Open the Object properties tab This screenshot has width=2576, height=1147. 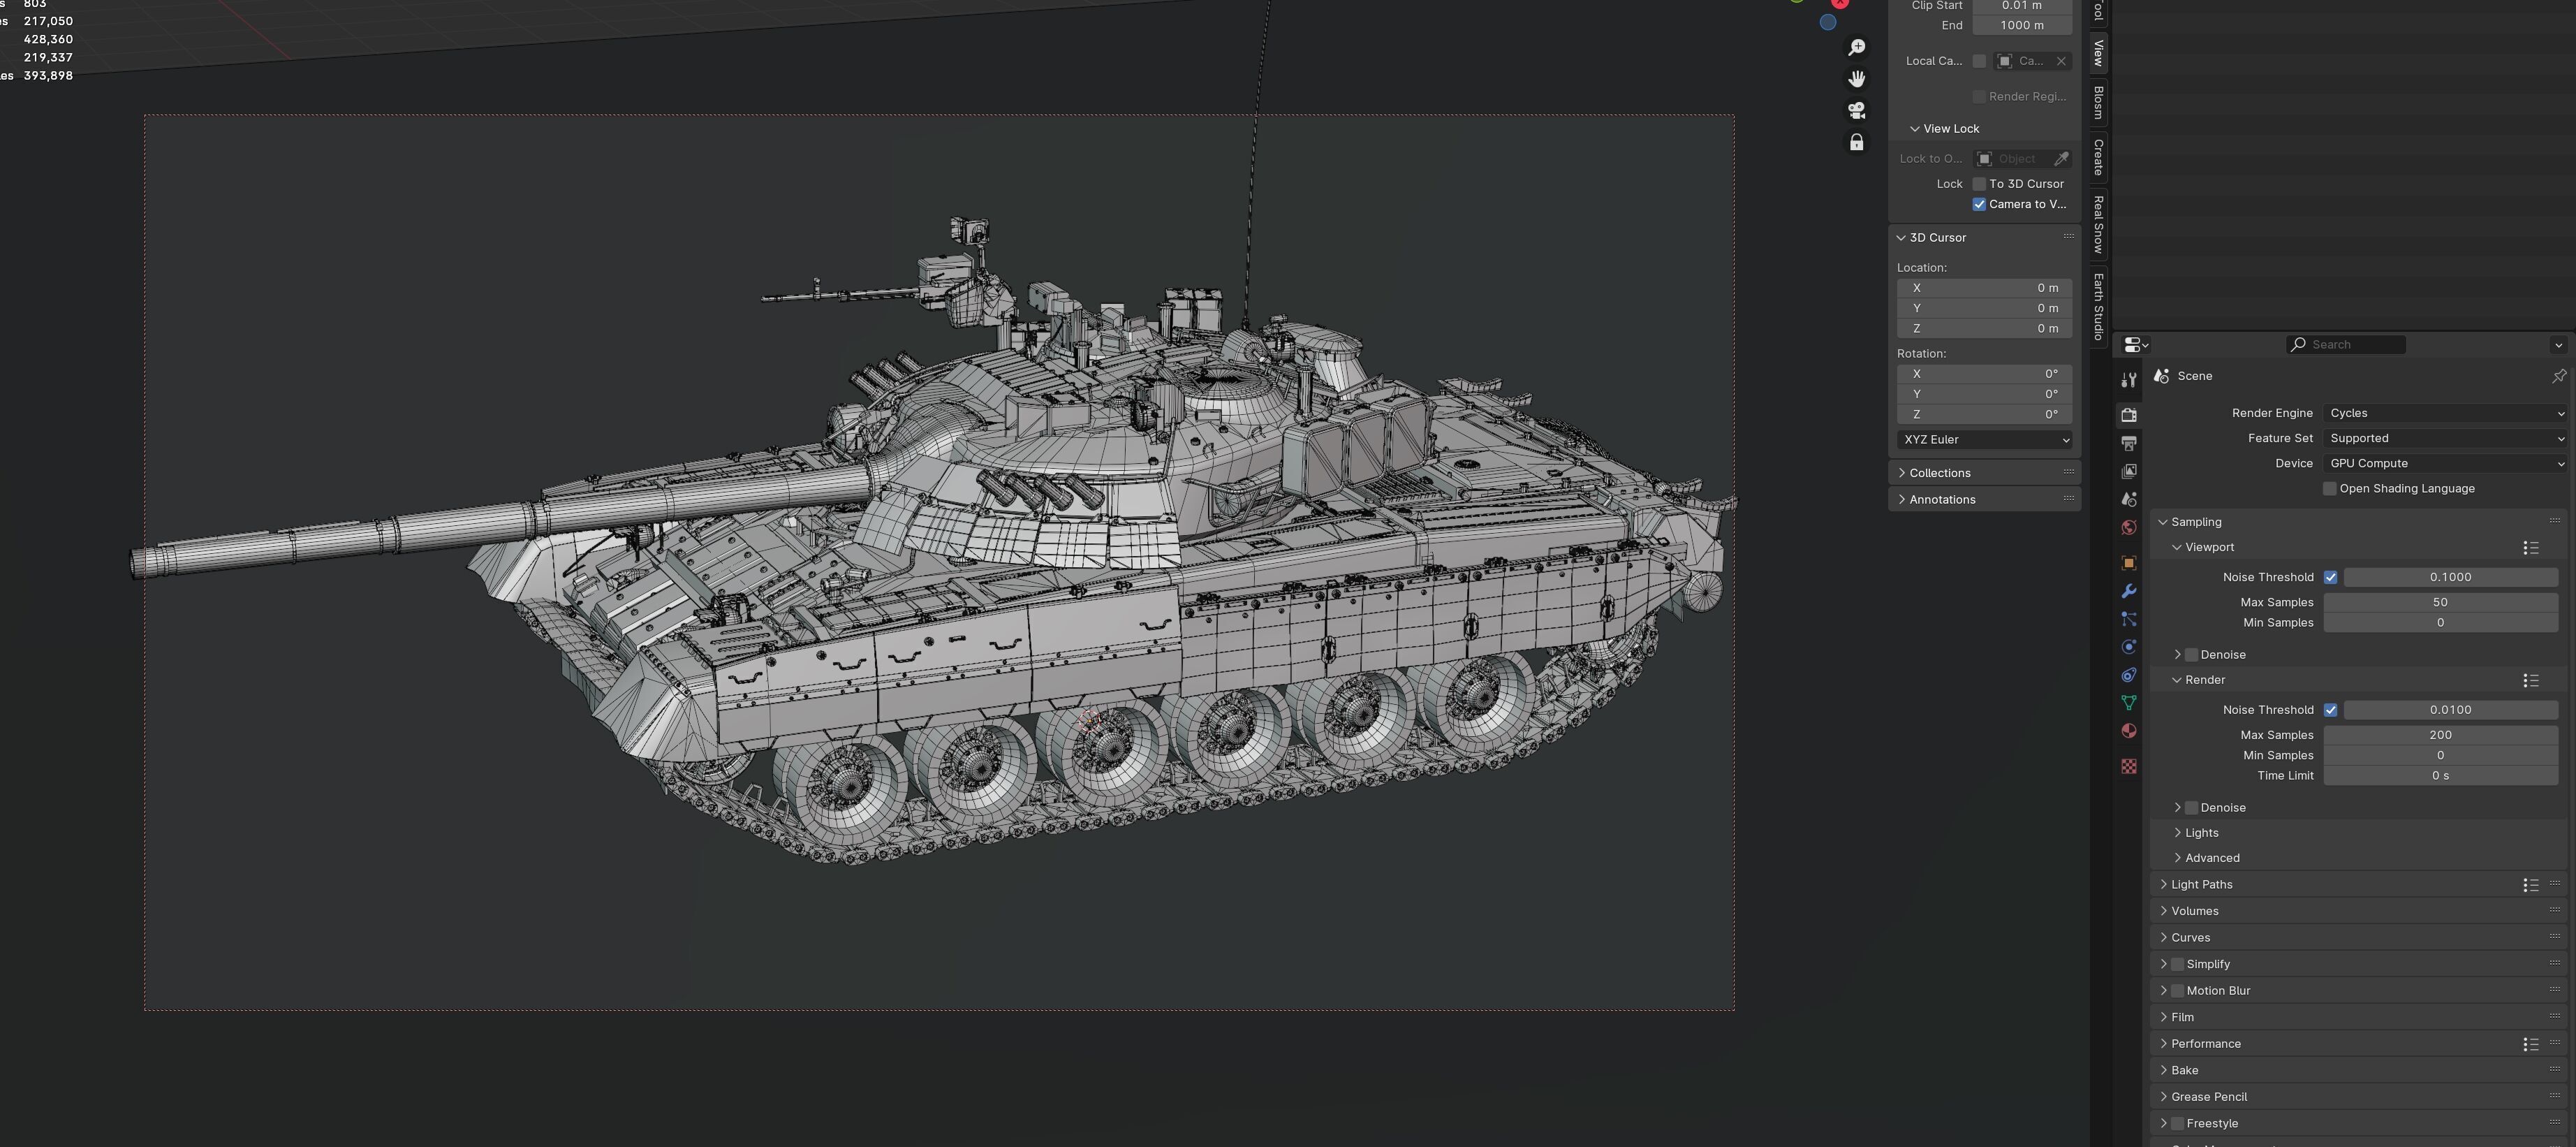click(2129, 563)
